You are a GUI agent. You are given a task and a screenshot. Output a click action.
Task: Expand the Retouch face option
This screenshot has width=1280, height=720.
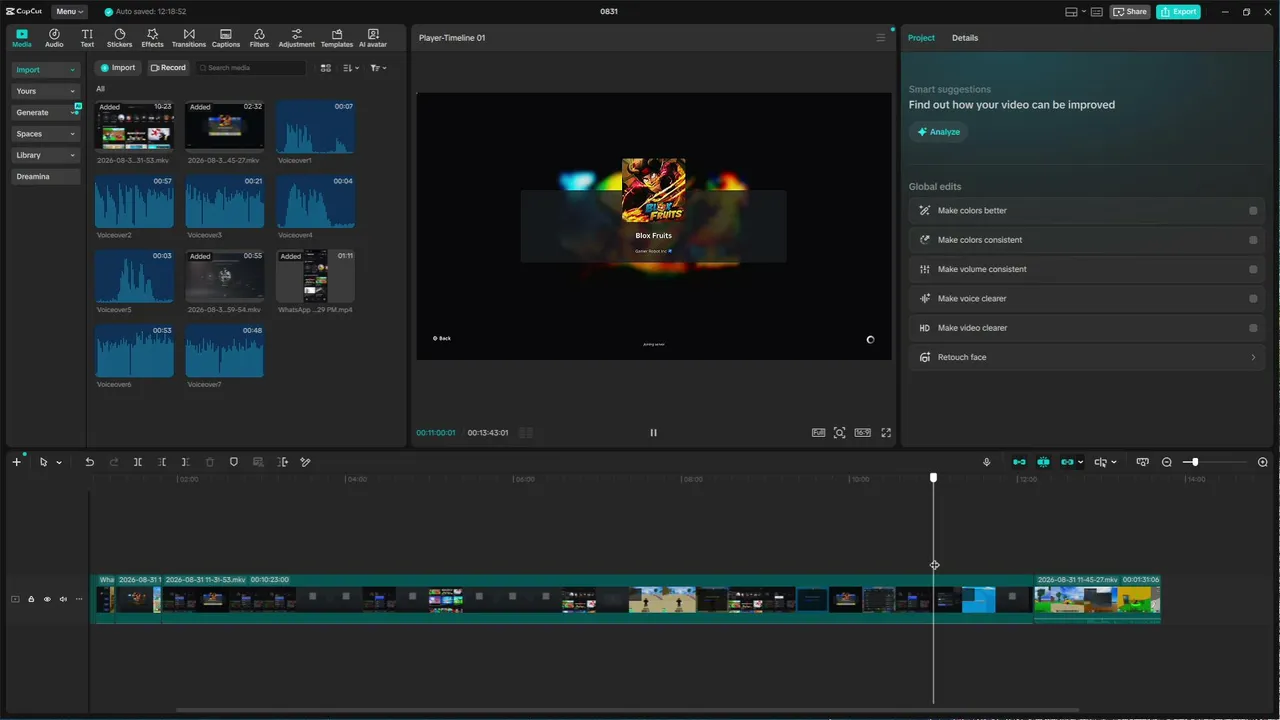1086,357
